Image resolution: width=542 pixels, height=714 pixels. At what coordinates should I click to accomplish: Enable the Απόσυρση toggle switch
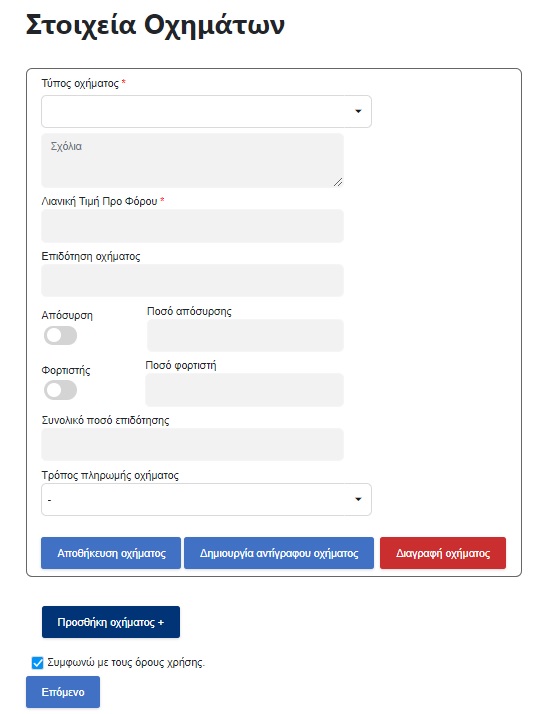(x=61, y=336)
